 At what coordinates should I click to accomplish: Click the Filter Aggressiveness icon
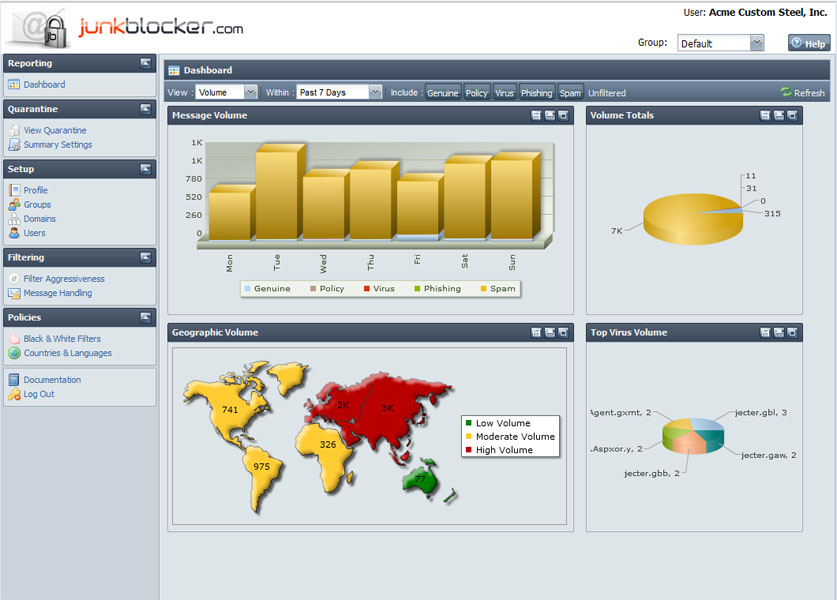coord(14,279)
